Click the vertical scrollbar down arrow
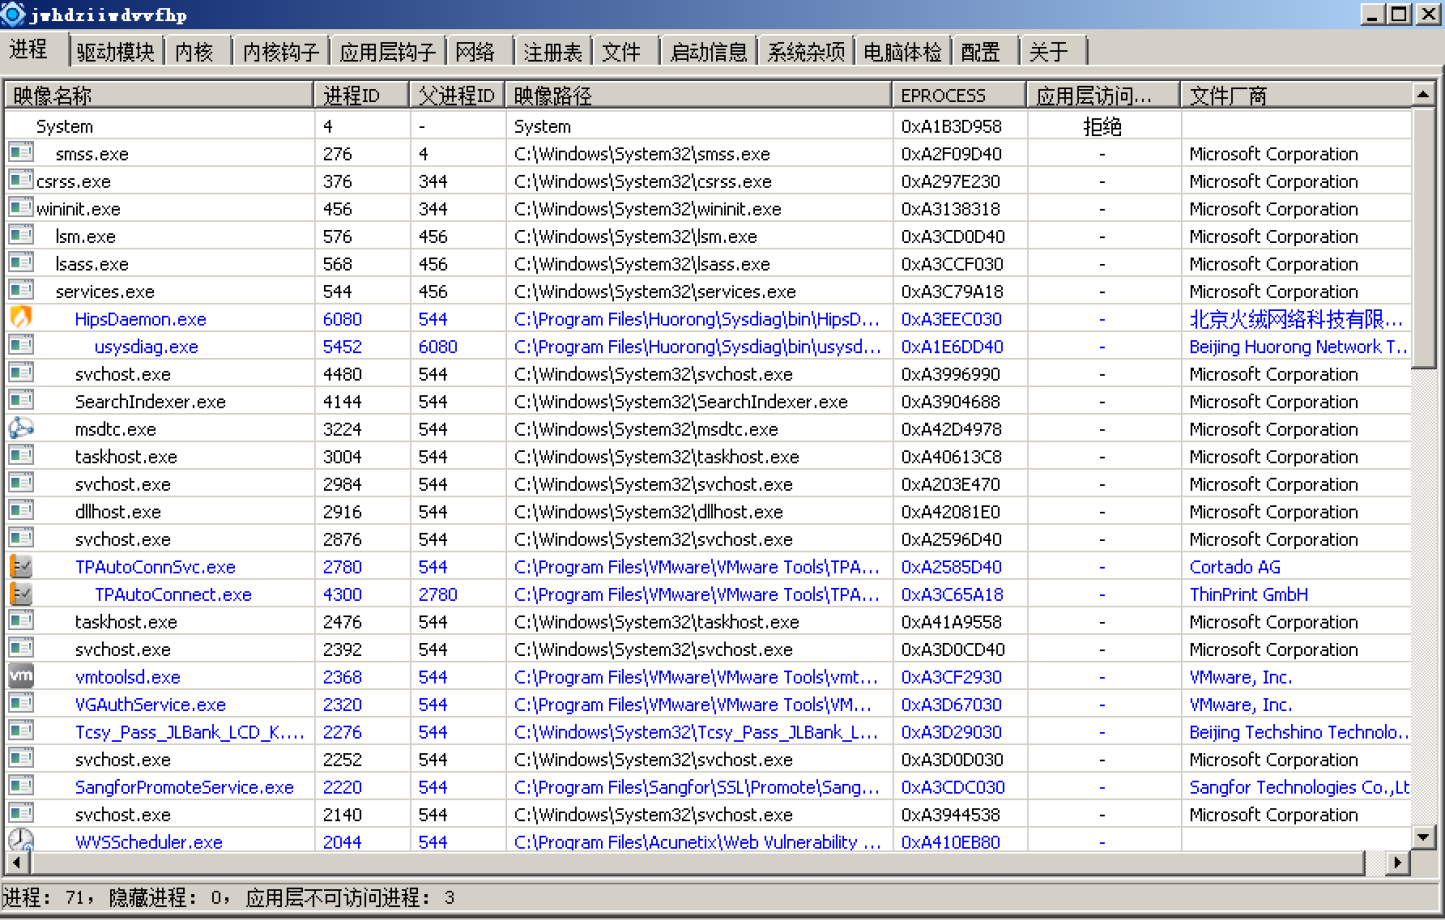 point(1423,837)
